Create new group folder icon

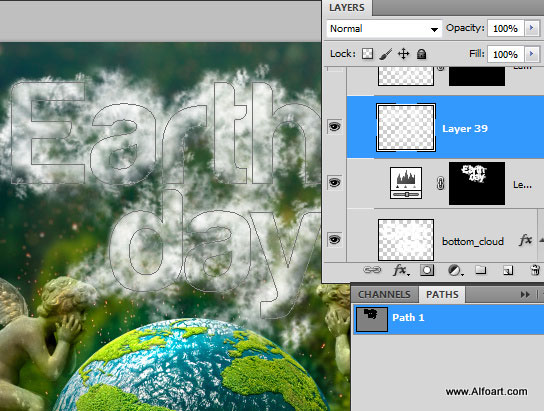[481, 269]
